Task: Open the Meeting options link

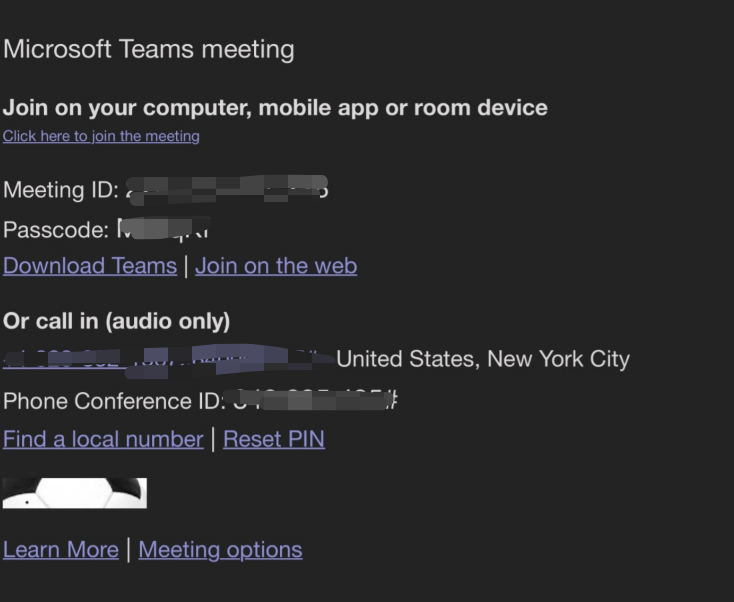Action: 220,550
